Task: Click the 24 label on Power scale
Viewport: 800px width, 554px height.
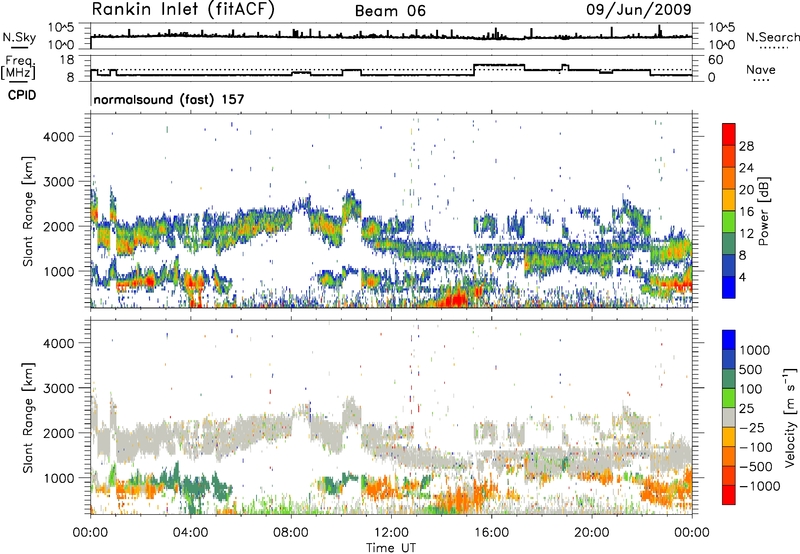Action: click(746, 168)
